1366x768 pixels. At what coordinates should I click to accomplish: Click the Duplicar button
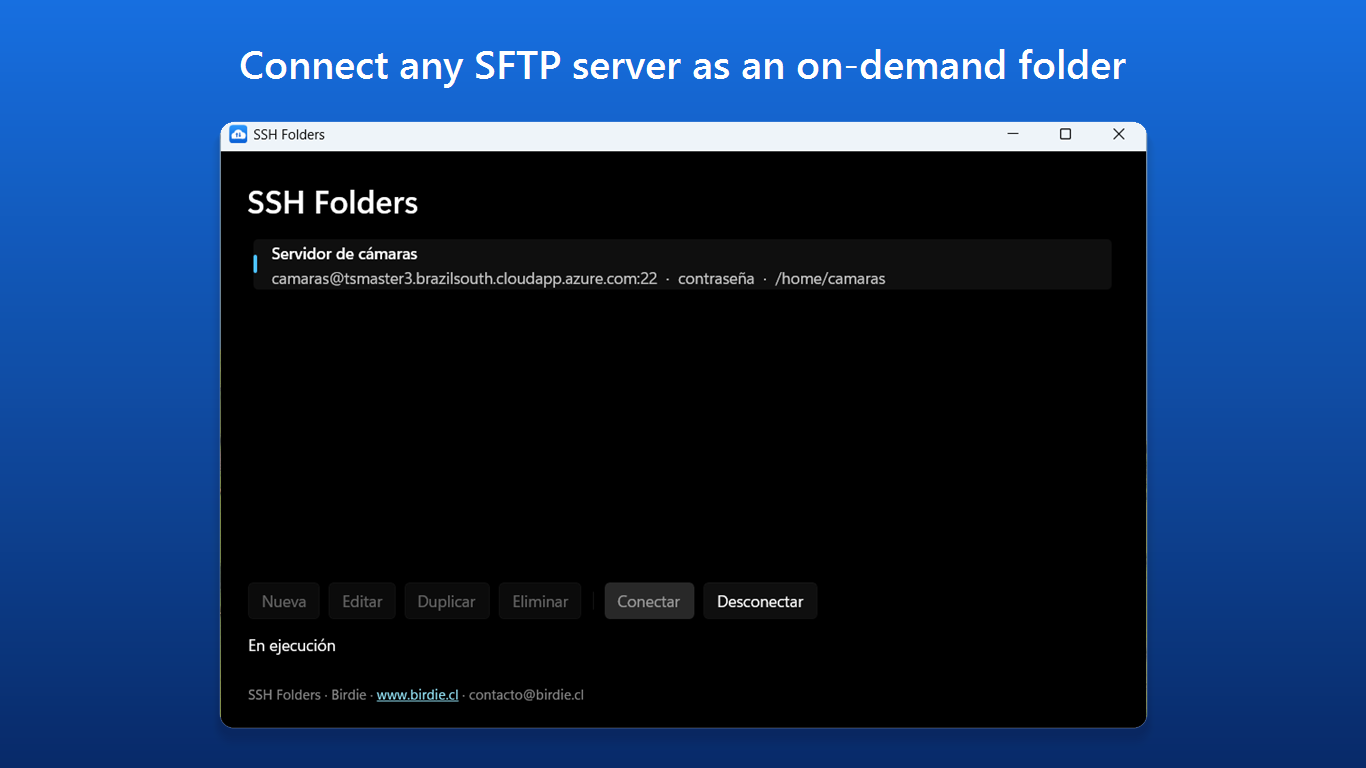(x=447, y=601)
